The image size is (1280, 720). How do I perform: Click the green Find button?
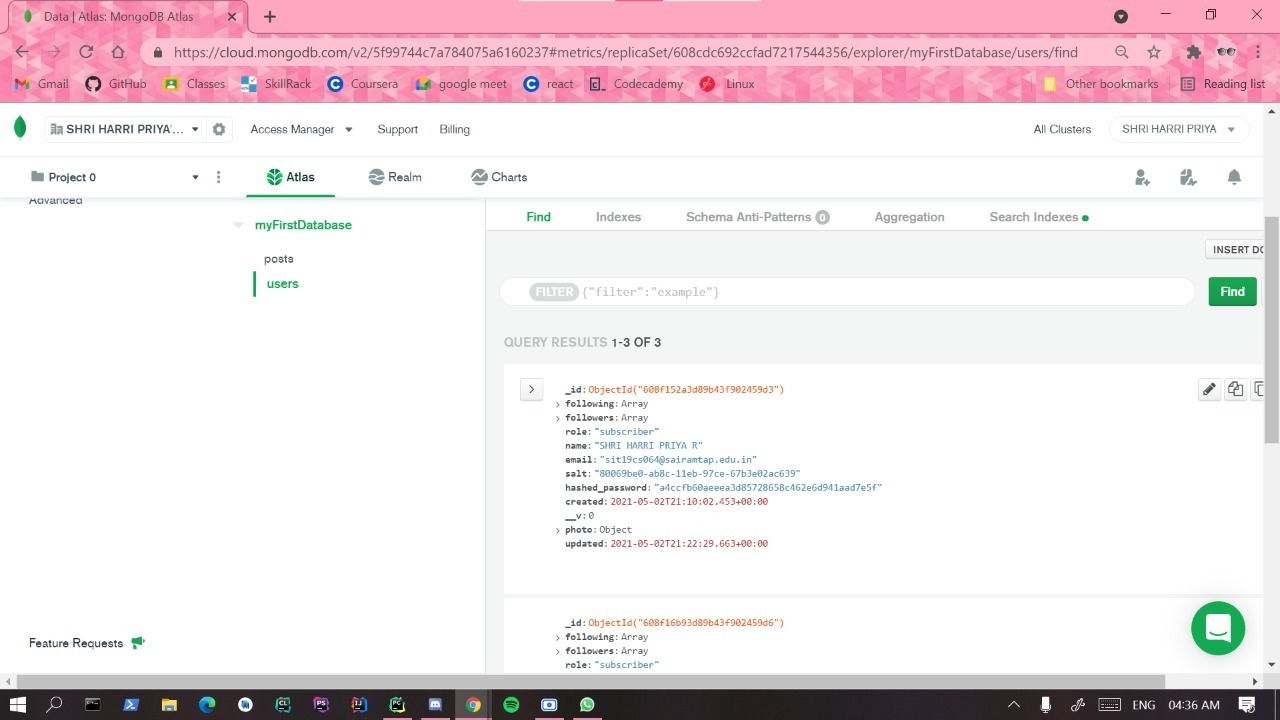tap(1231, 291)
